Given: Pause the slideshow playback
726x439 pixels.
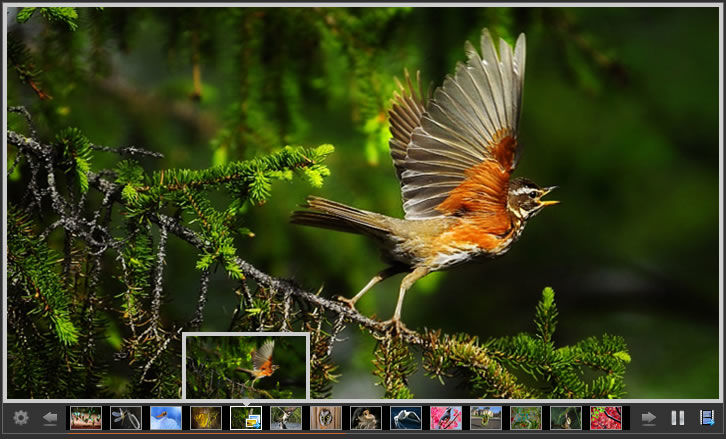Looking at the screenshot, I should pos(678,418).
